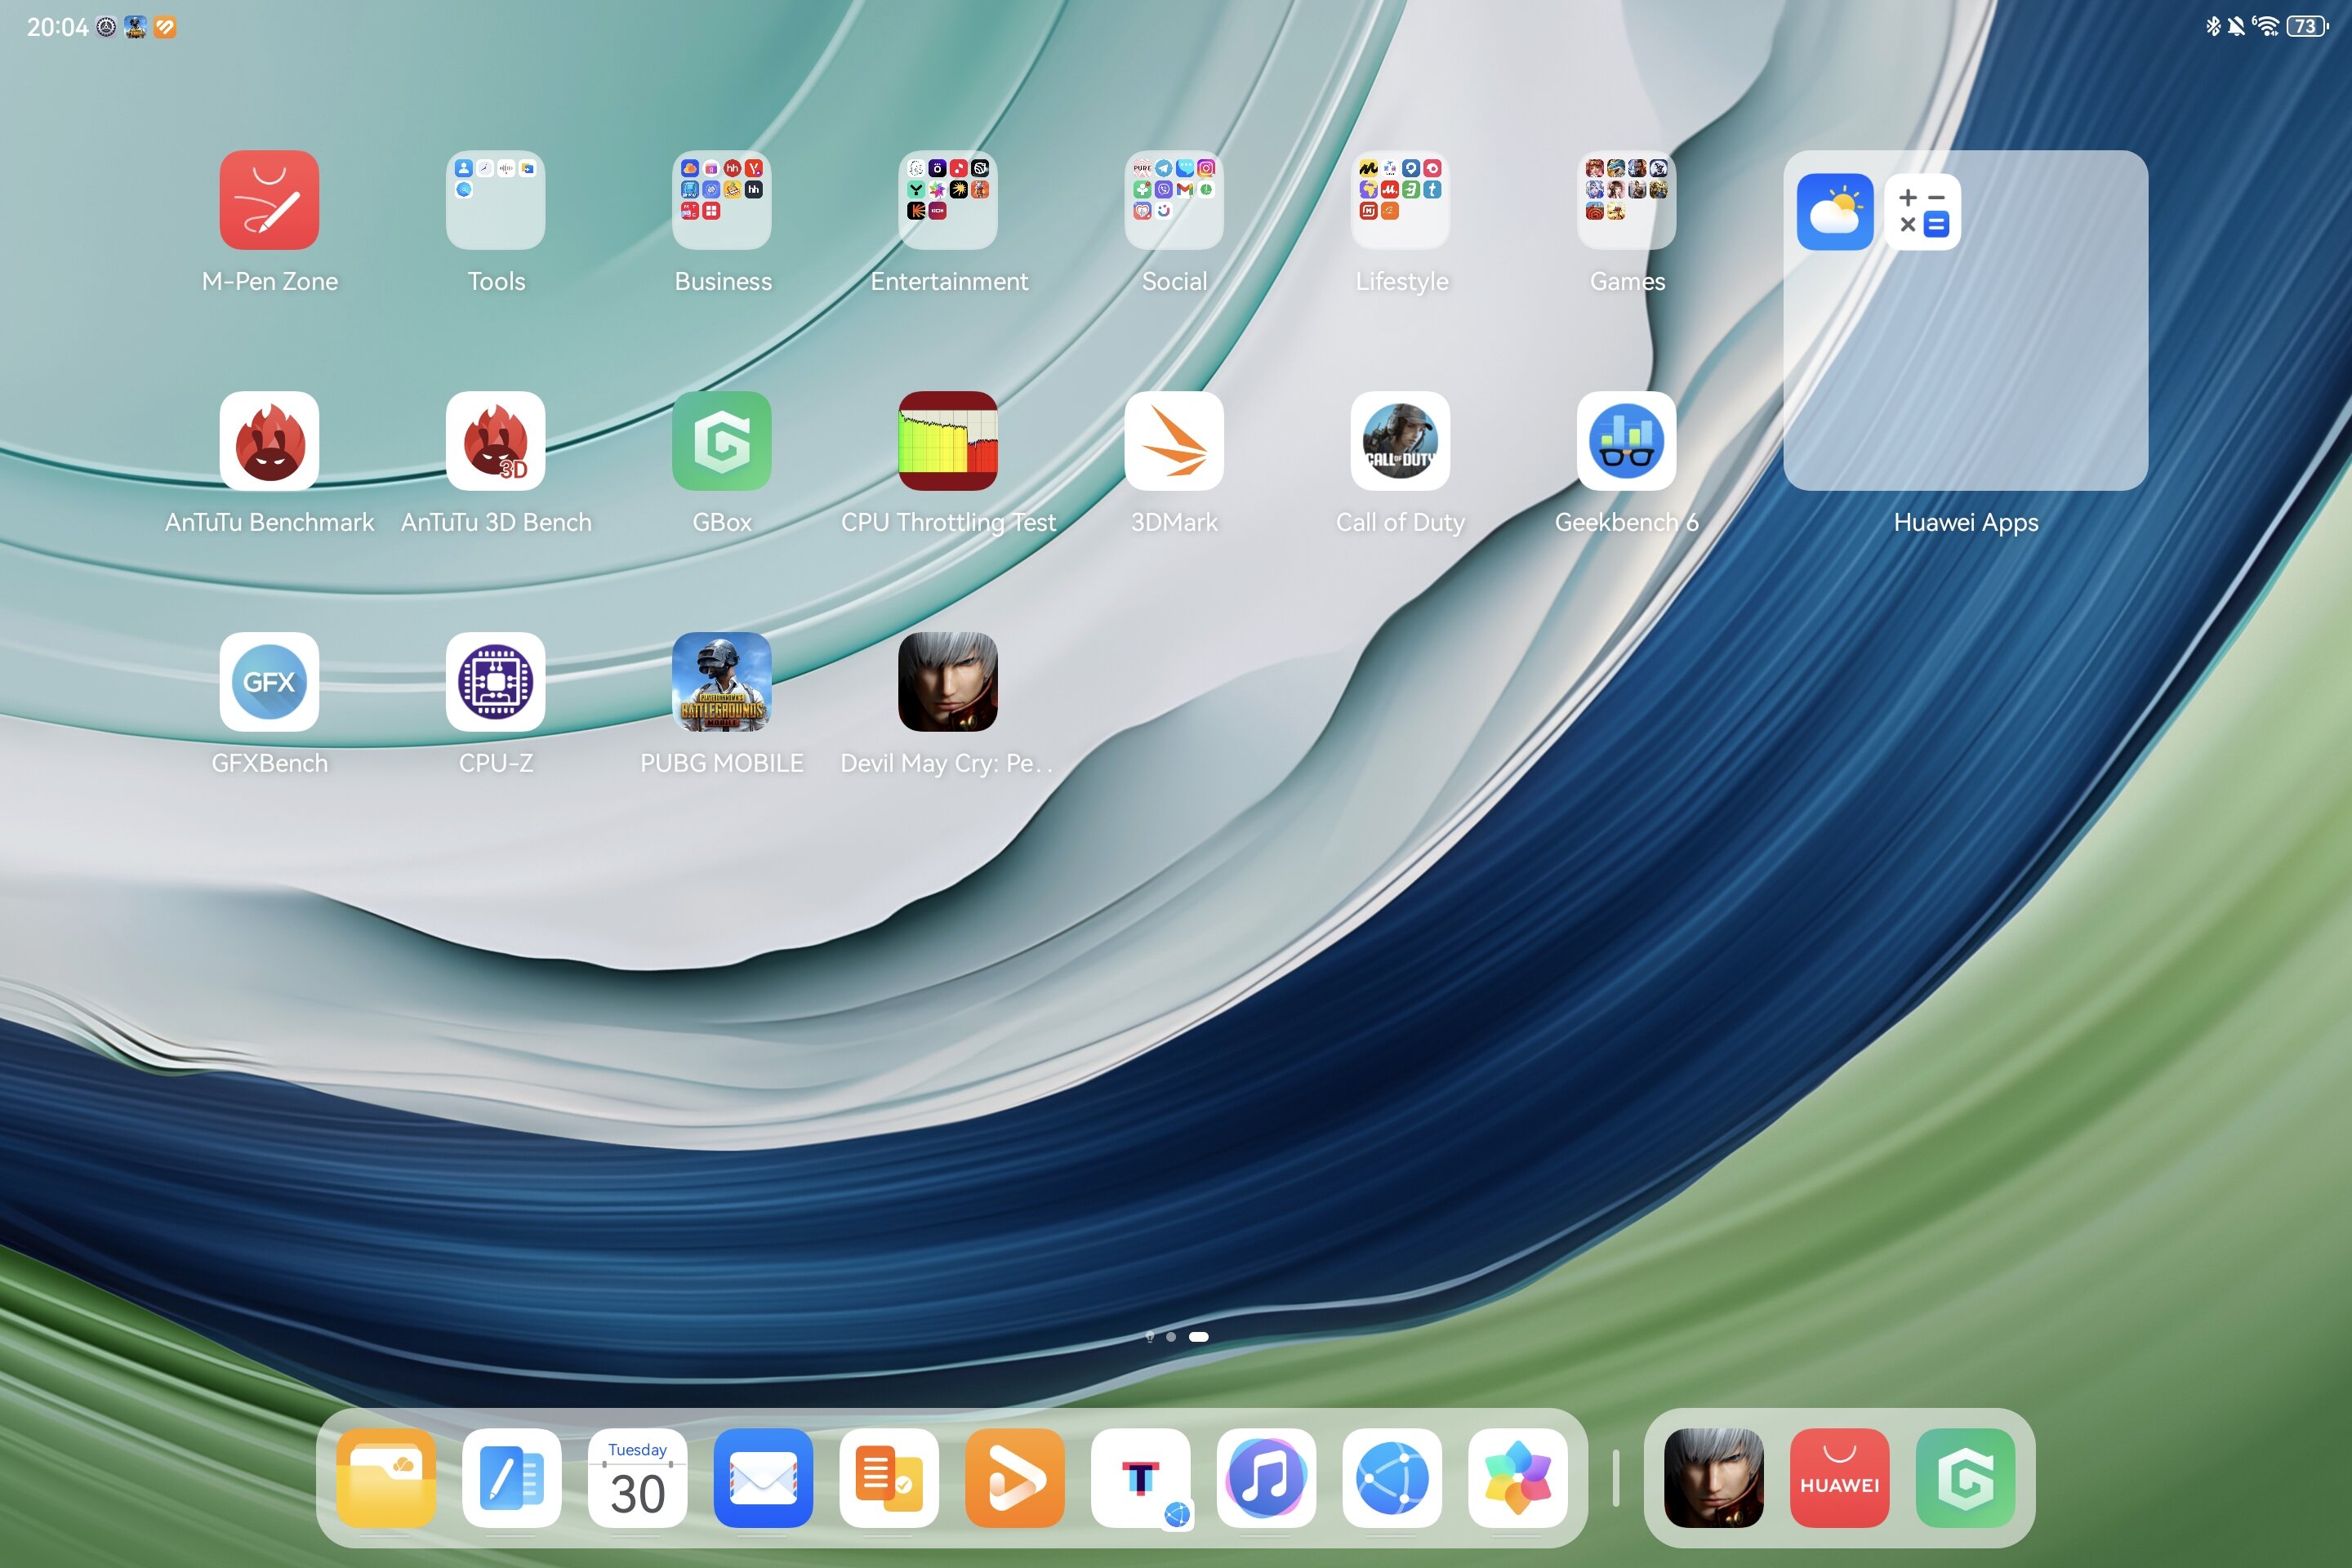Screen dimensions: 2352x1568
Task: Open the M-Pen Zone app
Action: [269, 200]
